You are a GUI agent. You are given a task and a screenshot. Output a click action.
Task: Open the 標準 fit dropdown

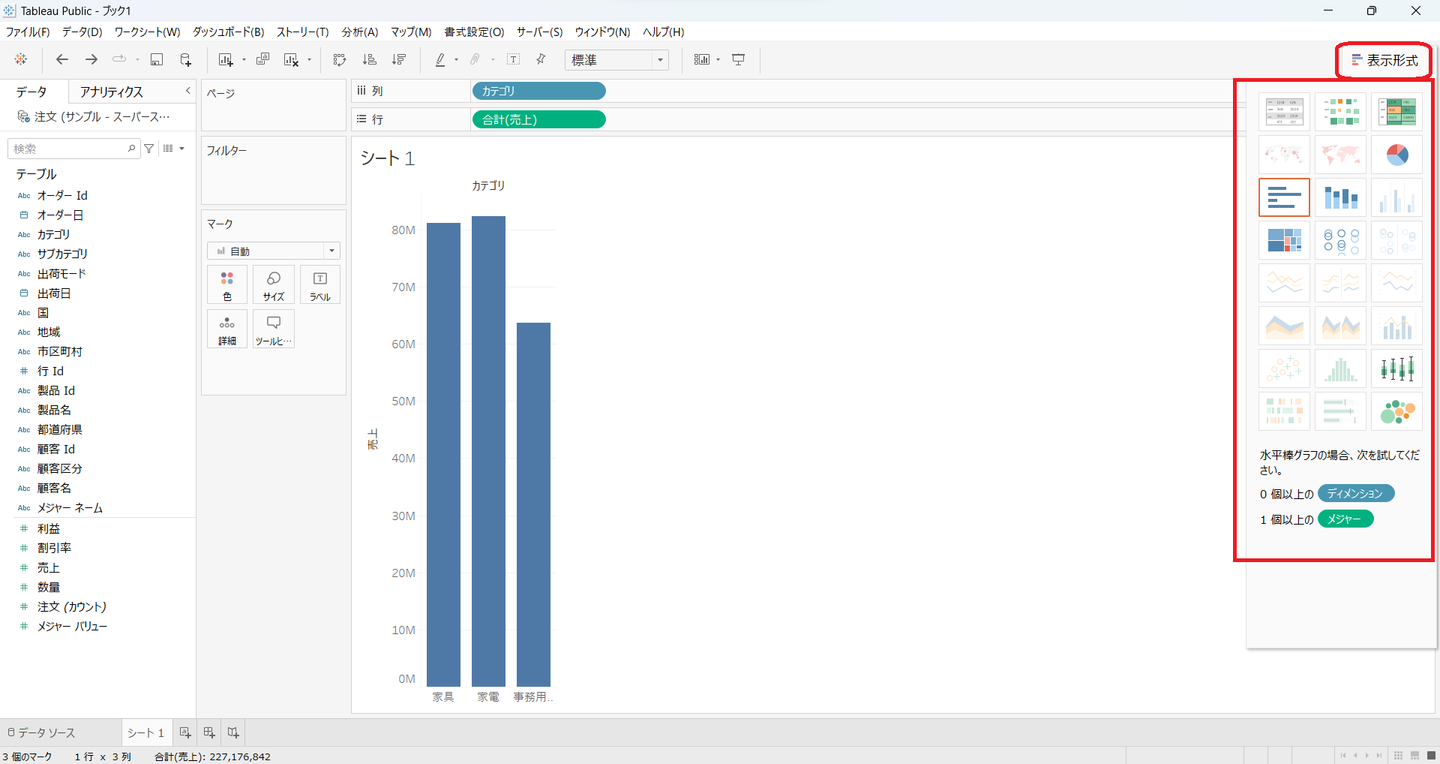(616, 60)
